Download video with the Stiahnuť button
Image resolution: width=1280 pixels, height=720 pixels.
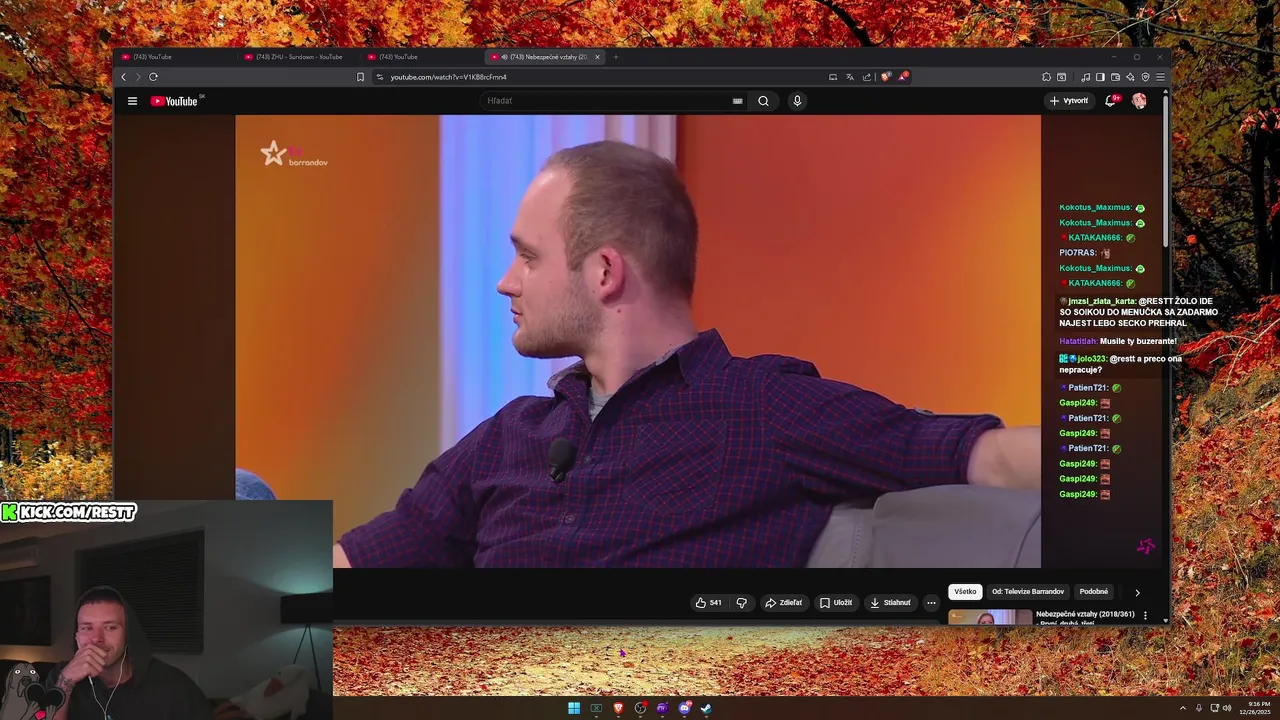[890, 603]
